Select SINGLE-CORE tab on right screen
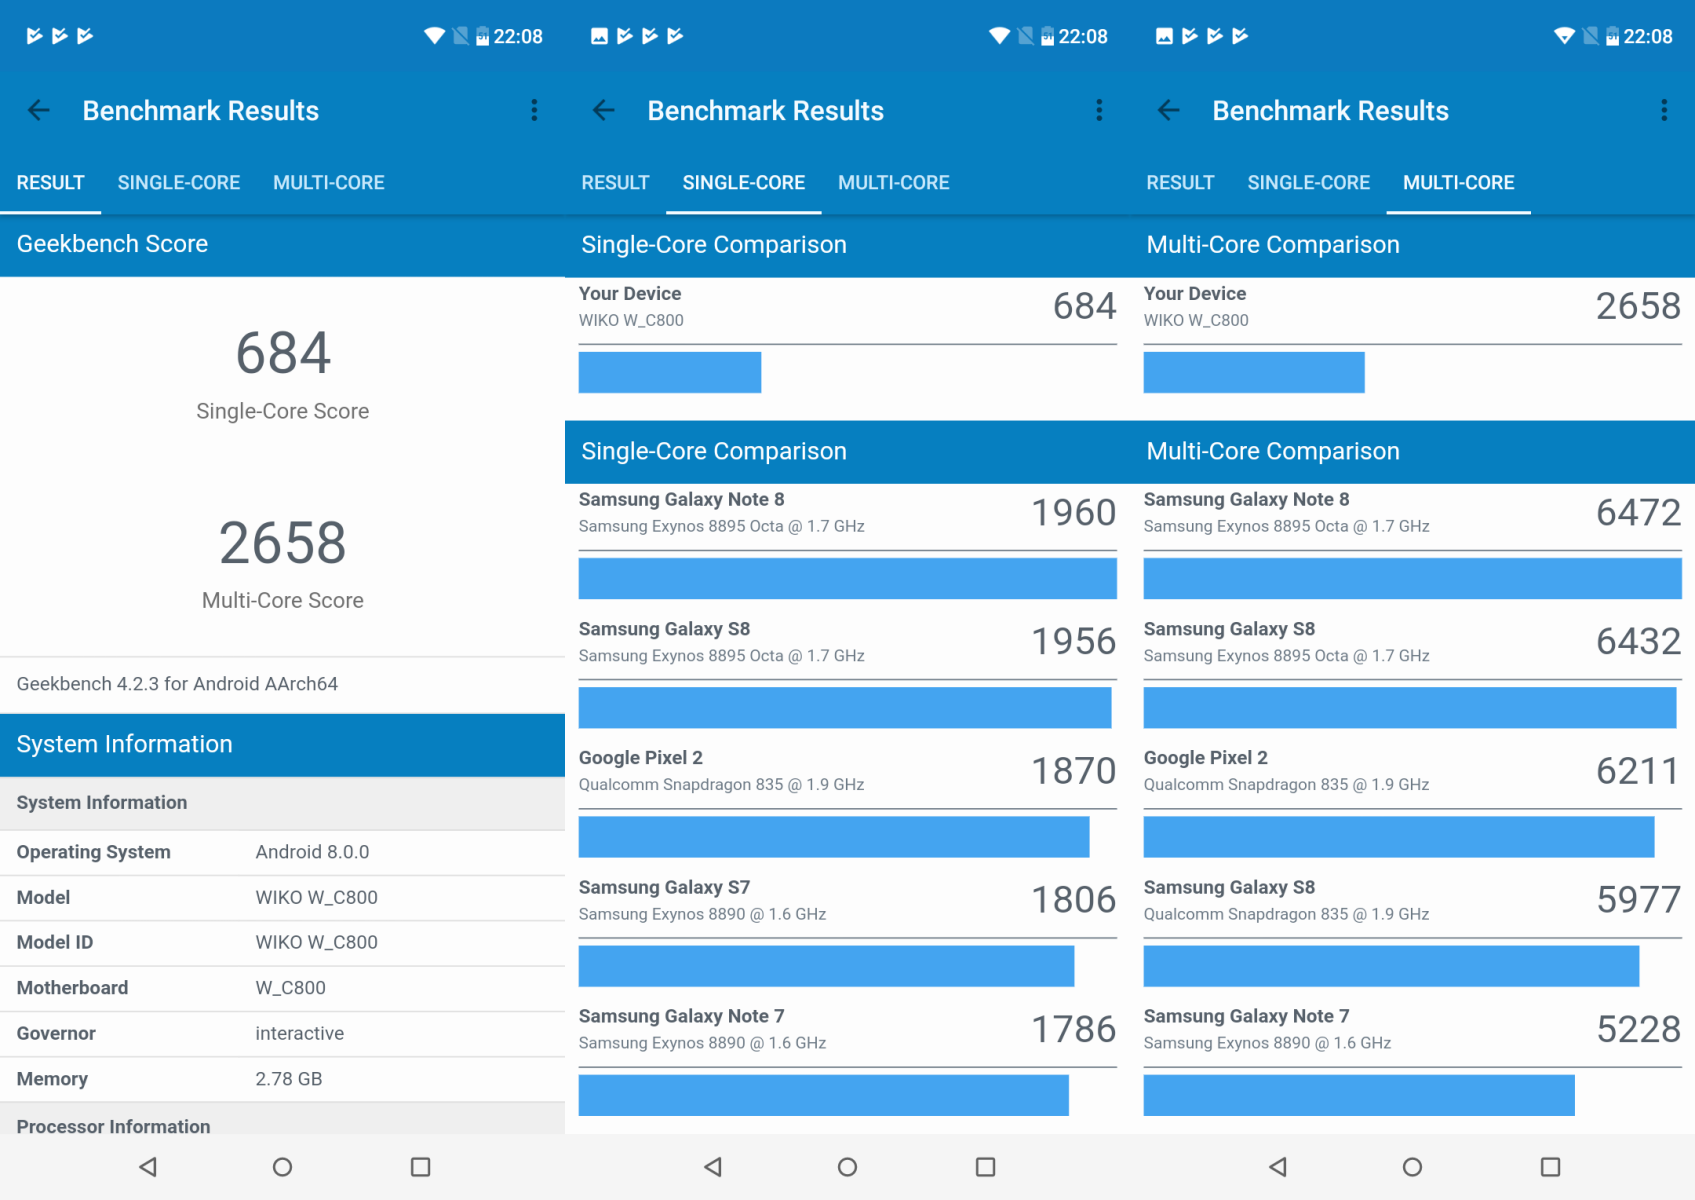Image resolution: width=1695 pixels, height=1200 pixels. point(1308,183)
